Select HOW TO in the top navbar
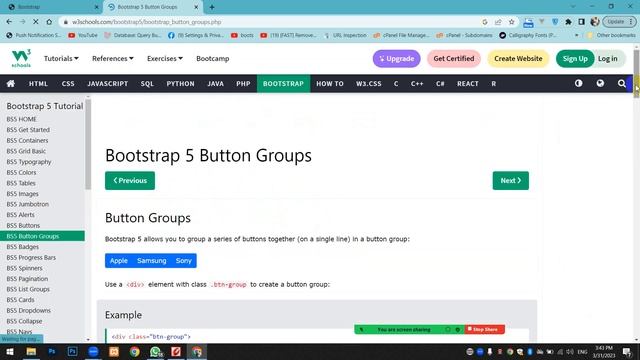This screenshot has height=360, width=640. tap(330, 84)
